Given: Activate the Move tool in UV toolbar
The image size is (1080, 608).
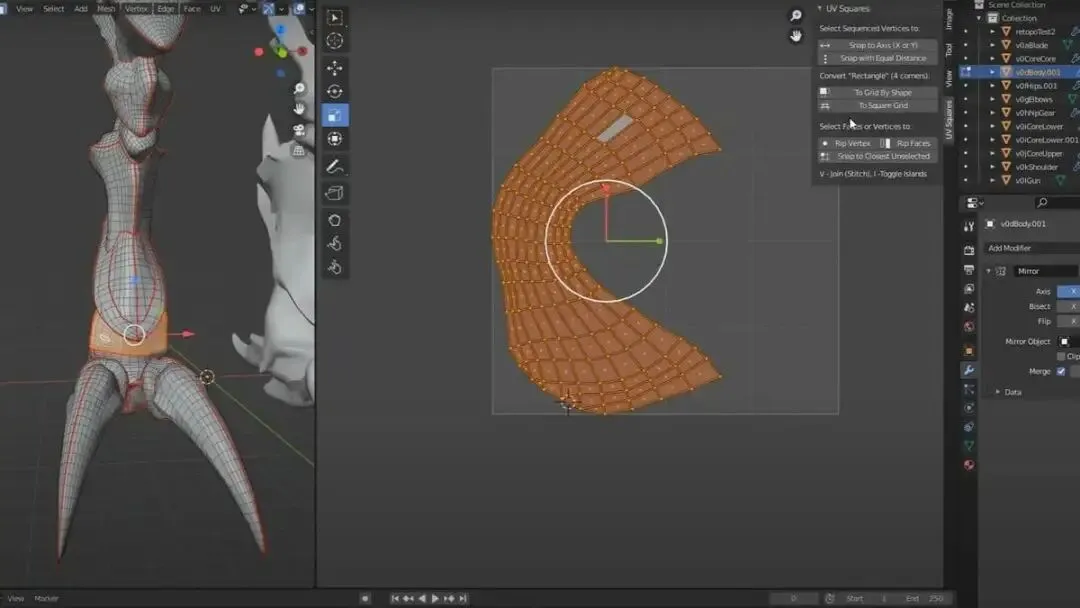Looking at the screenshot, I should (x=335, y=68).
